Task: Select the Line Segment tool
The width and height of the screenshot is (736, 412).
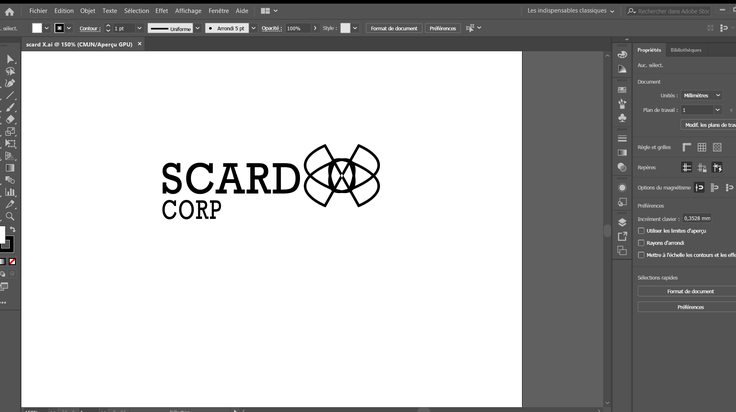Action: pyautogui.click(x=10, y=95)
